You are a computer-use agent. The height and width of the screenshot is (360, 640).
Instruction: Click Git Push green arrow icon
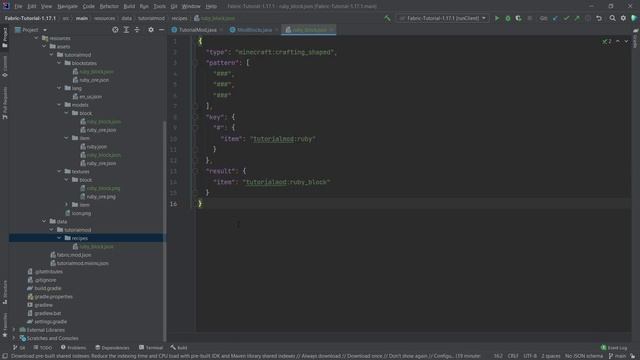(x=577, y=18)
